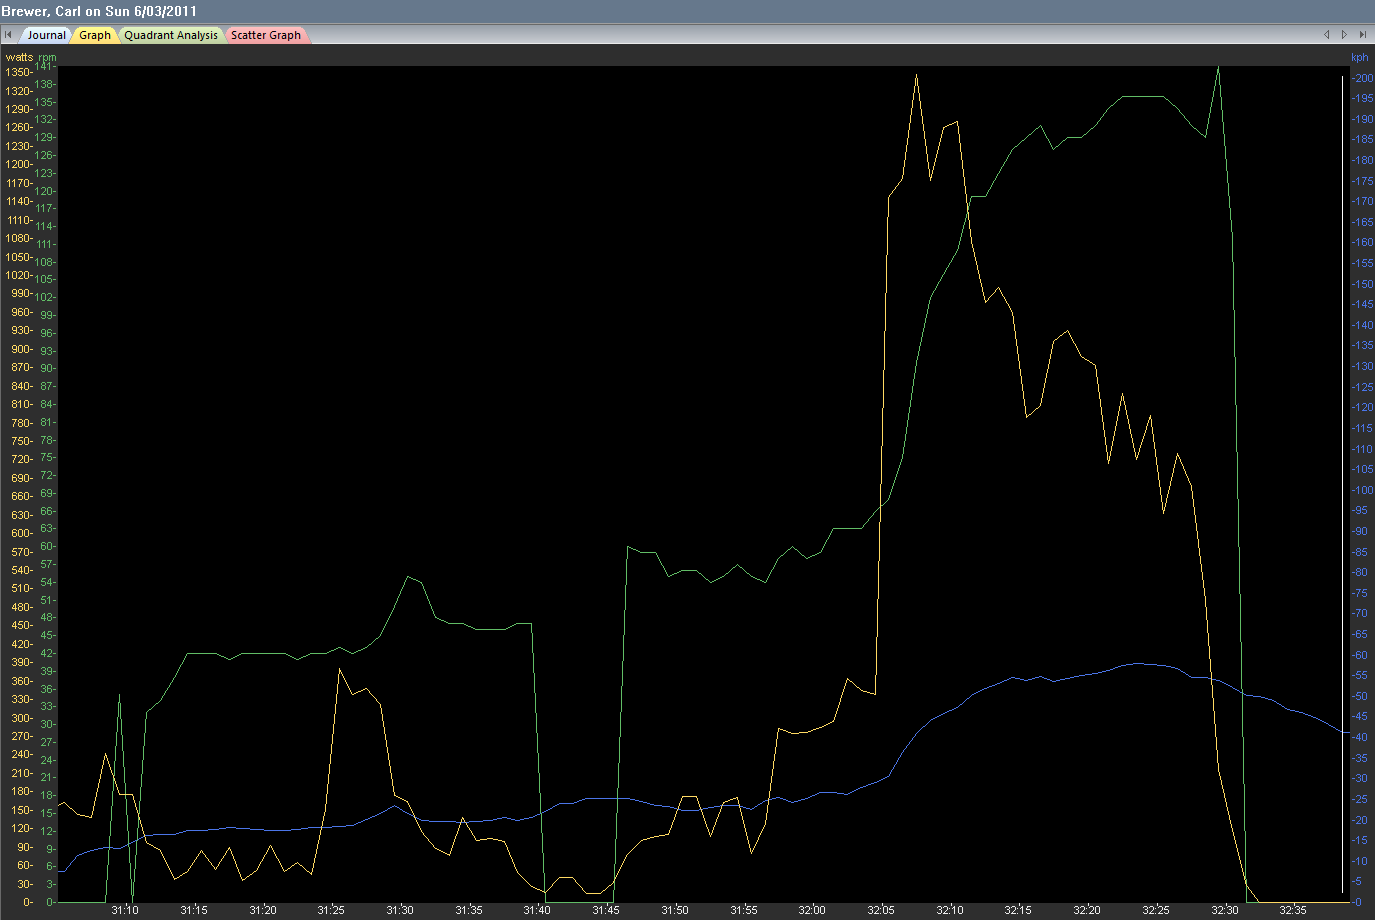Click the 32:35 time axis label
Image resolution: width=1375 pixels, height=920 pixels.
click(x=1293, y=910)
